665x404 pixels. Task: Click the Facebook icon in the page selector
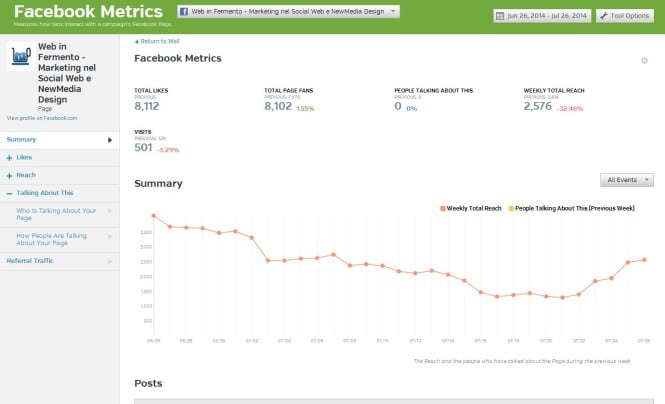(183, 11)
